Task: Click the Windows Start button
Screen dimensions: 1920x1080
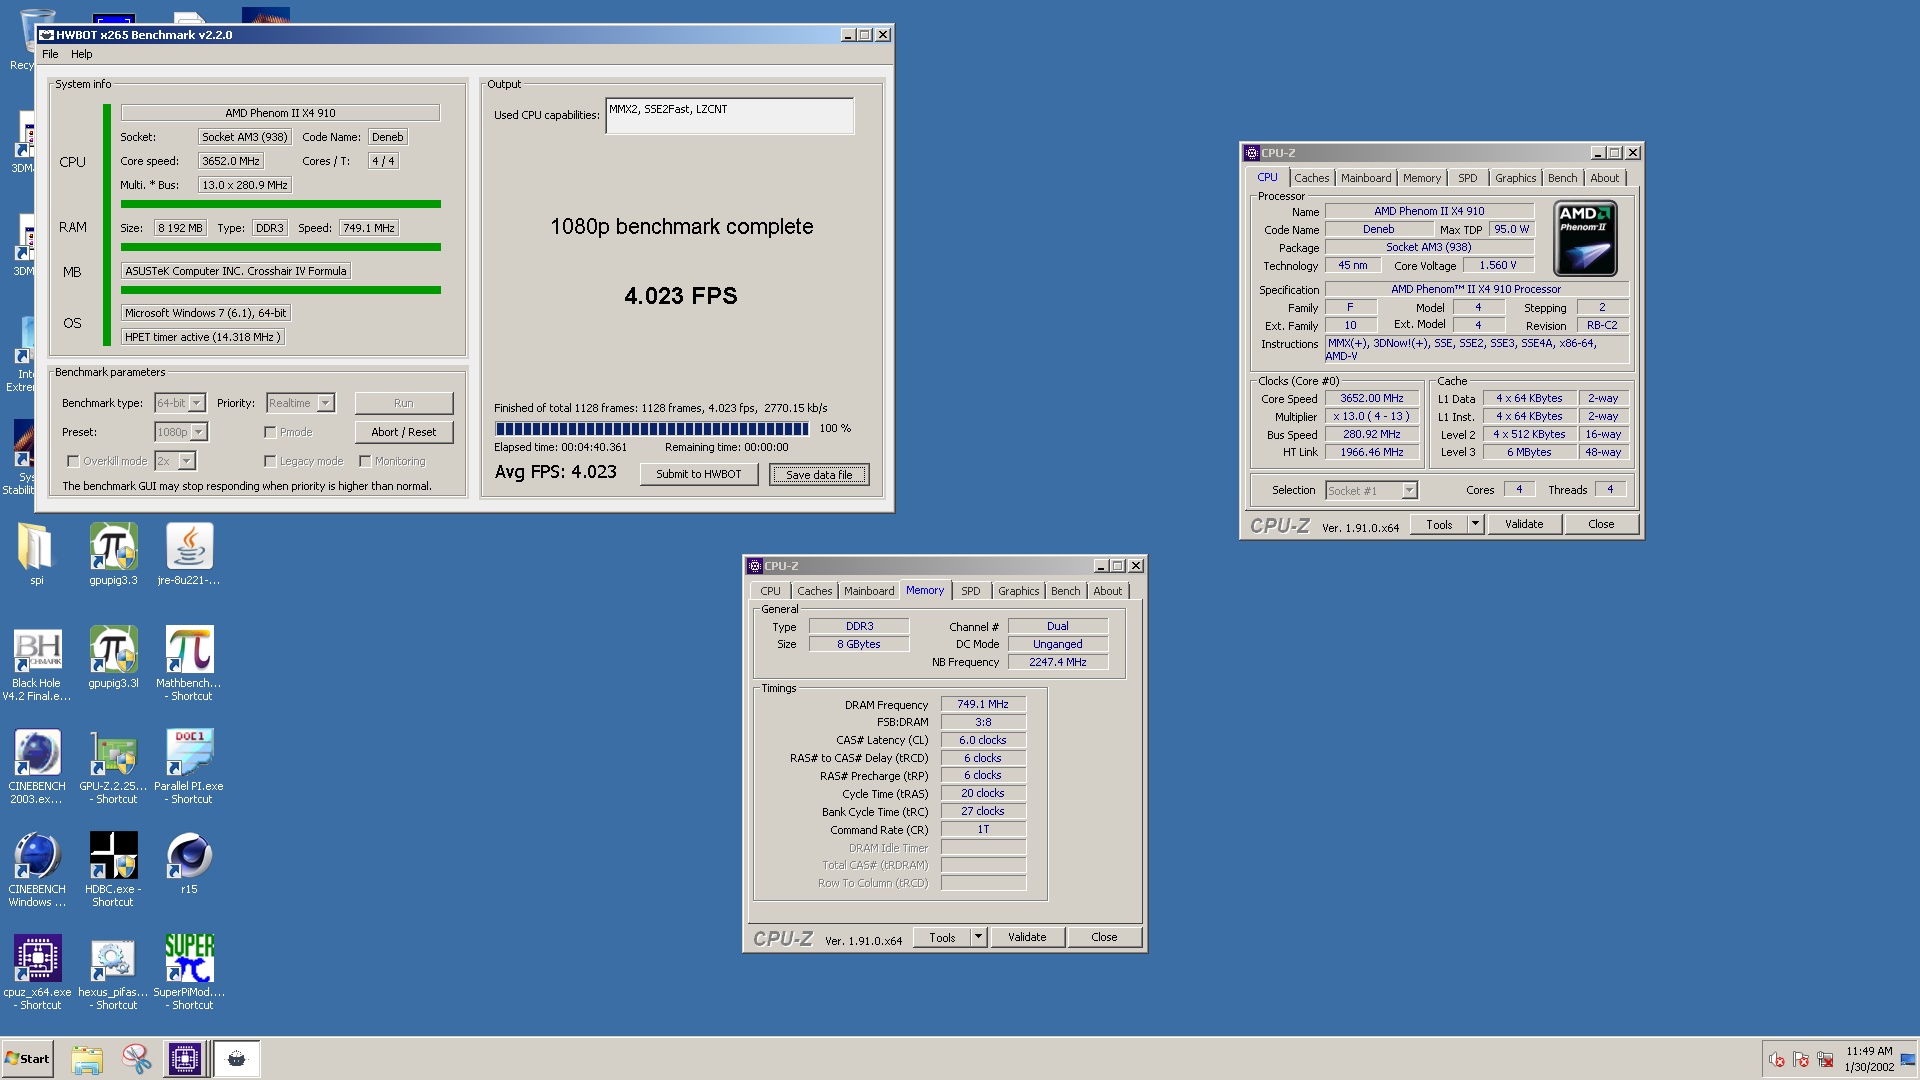Action: click(x=27, y=1059)
